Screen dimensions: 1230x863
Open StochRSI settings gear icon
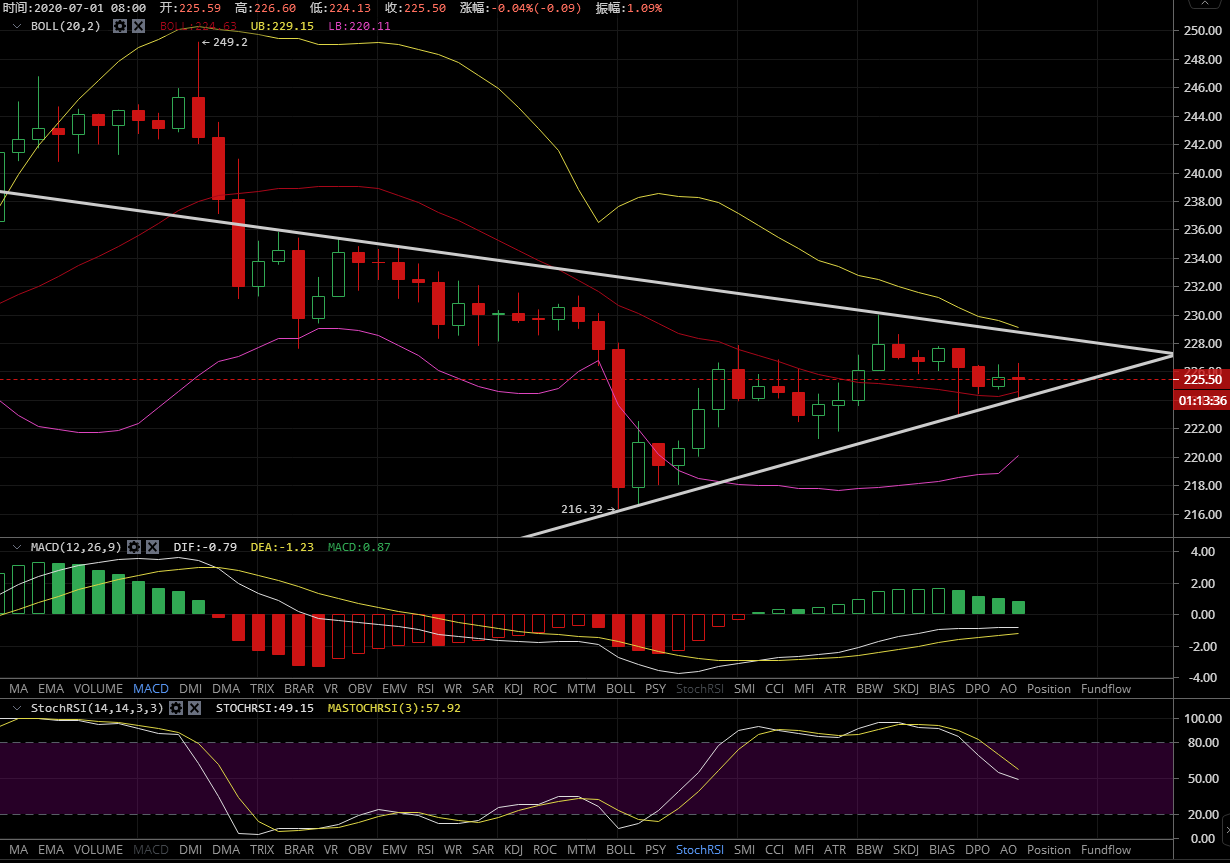176,708
